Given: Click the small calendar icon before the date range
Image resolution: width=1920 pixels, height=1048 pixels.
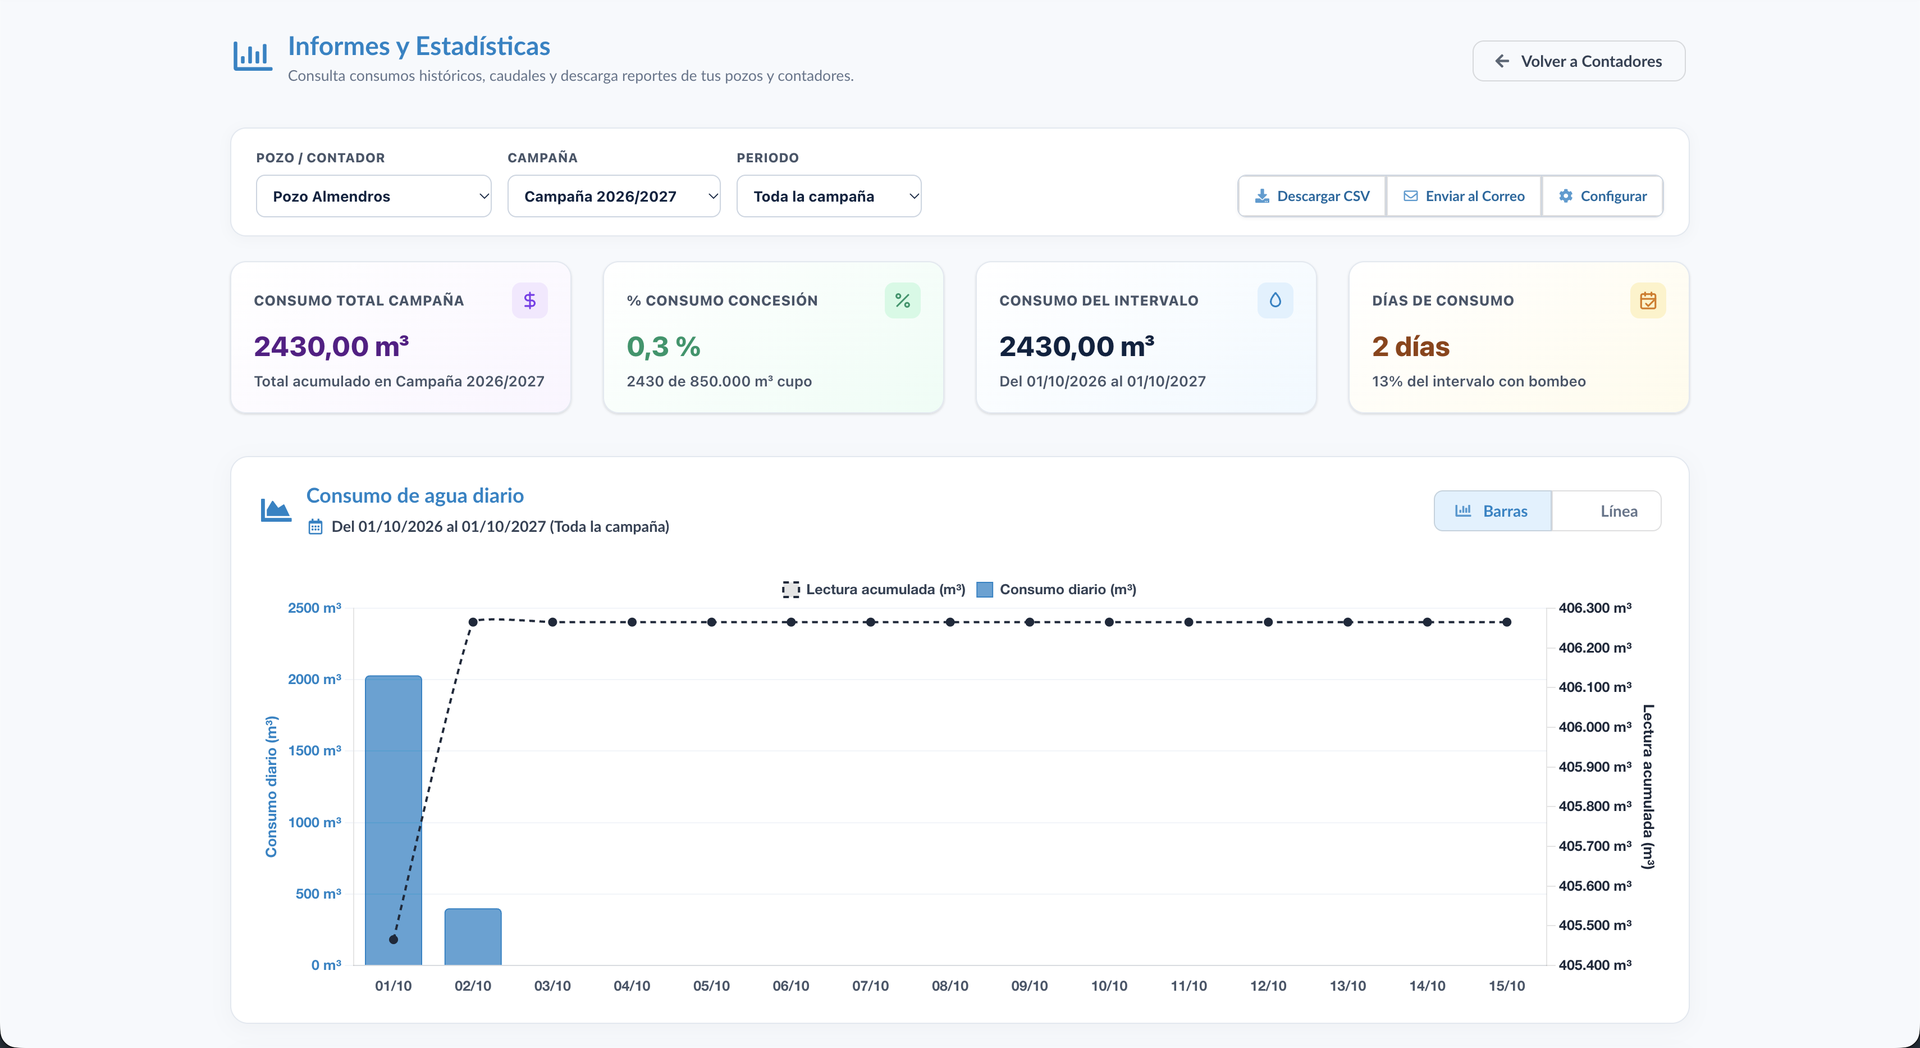Looking at the screenshot, I should click(315, 527).
